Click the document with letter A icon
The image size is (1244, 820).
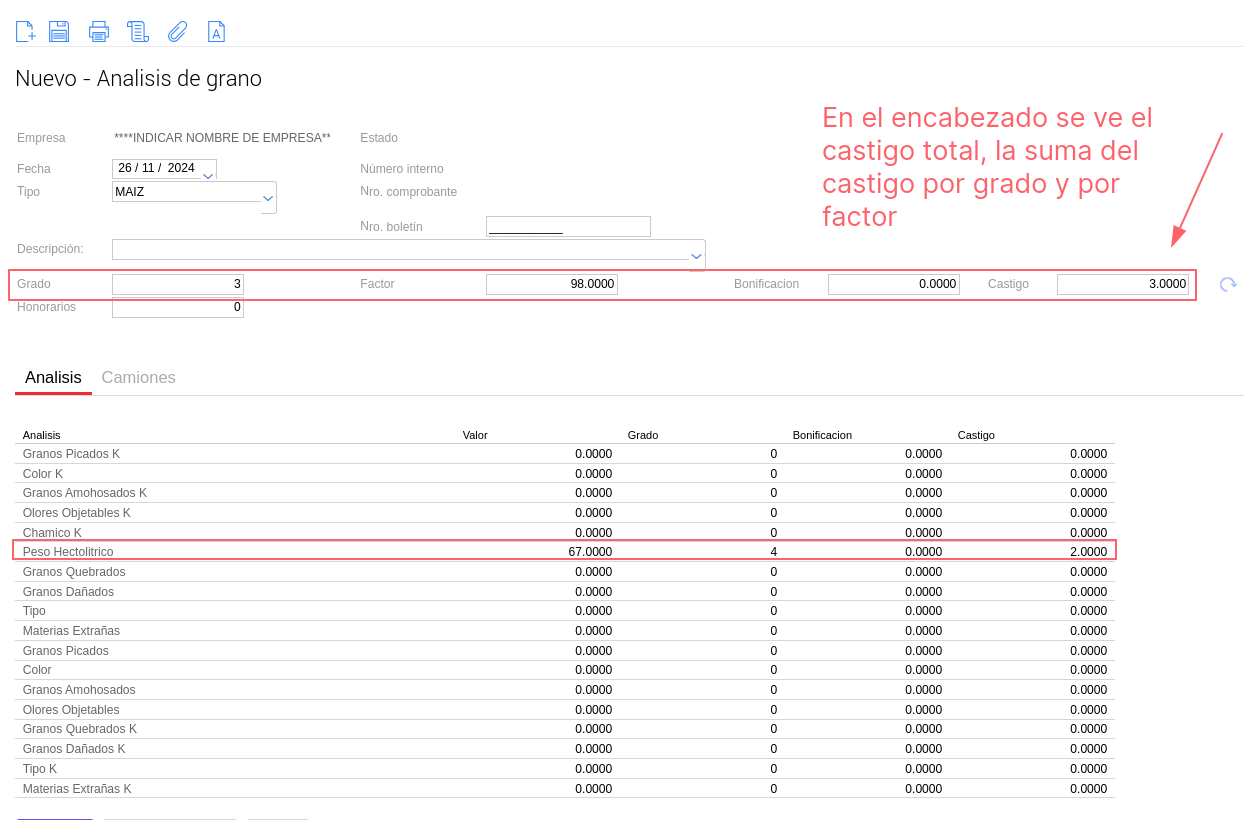[x=216, y=32]
